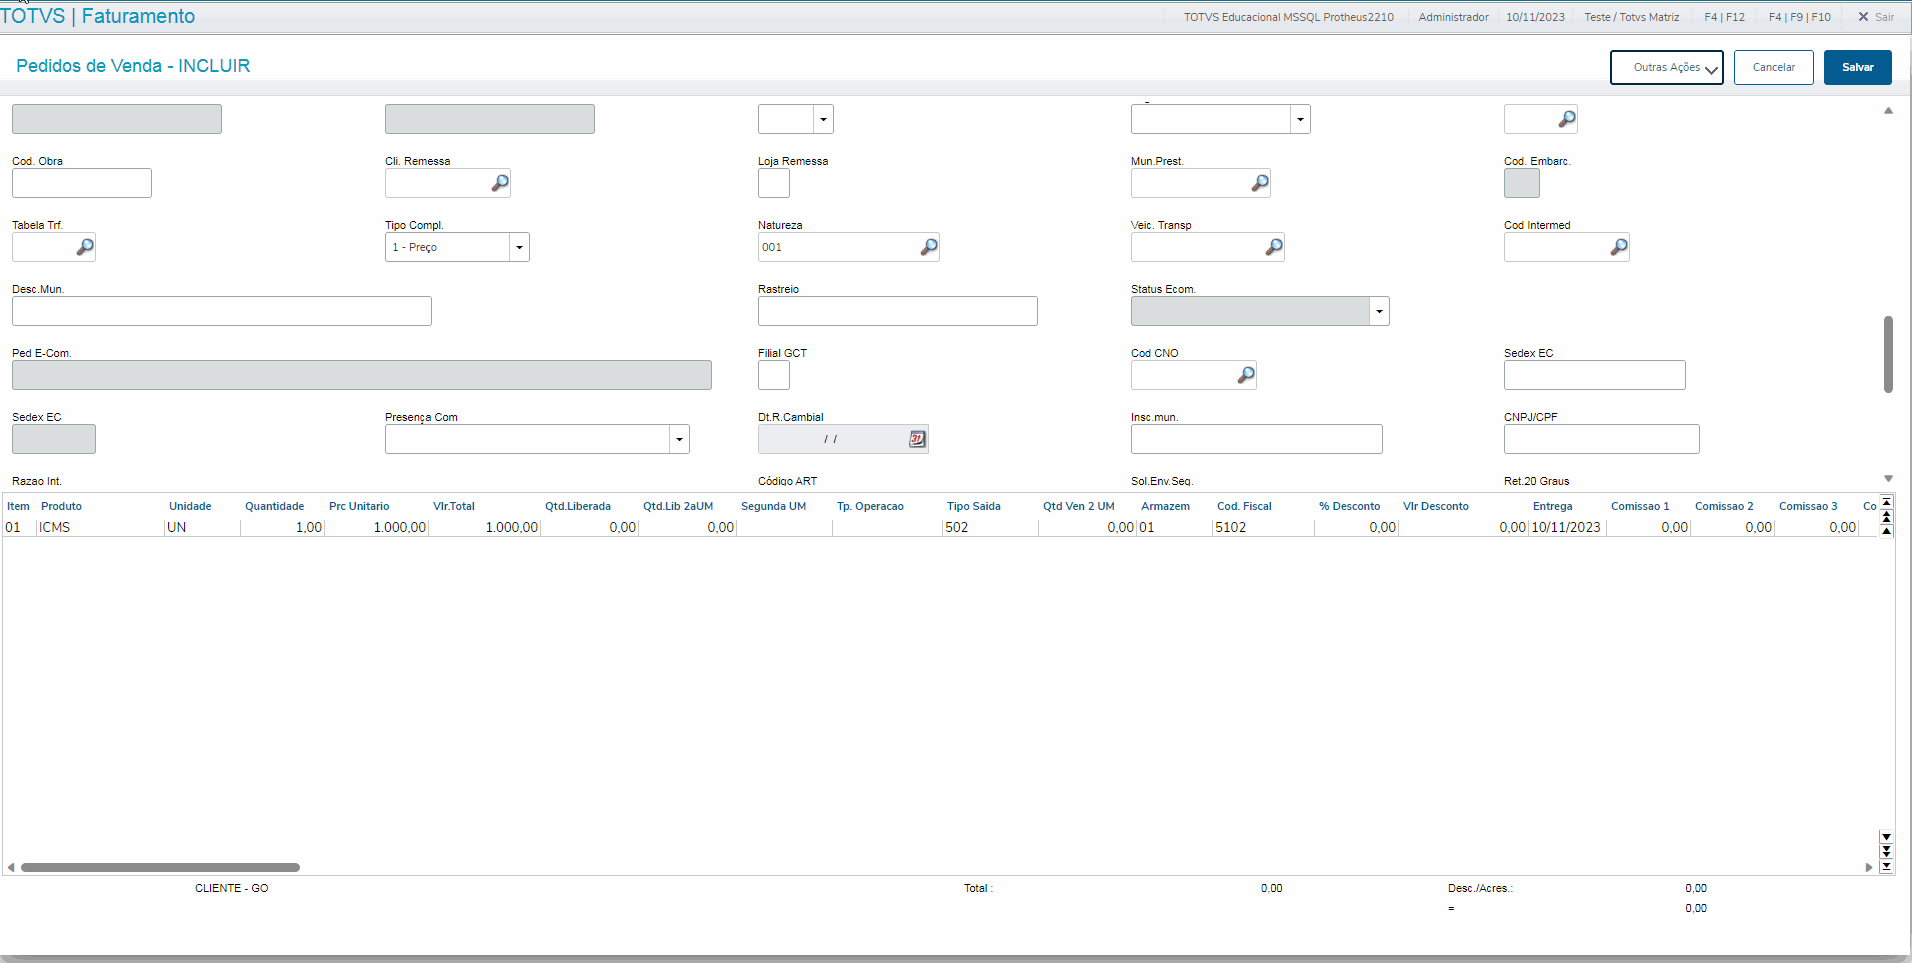Select Entrega cell 10/11/2023 in grid
This screenshot has height=963, width=1912.
point(1567,527)
